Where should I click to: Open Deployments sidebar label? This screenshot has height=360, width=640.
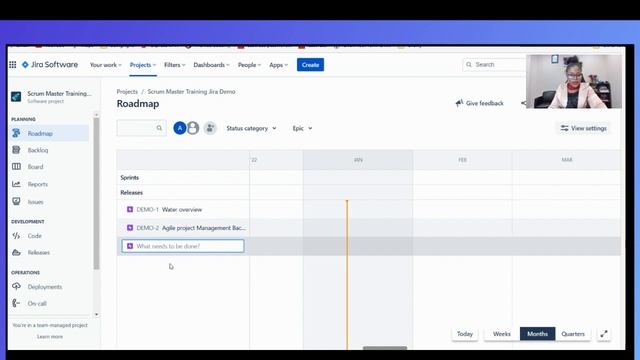(x=45, y=287)
